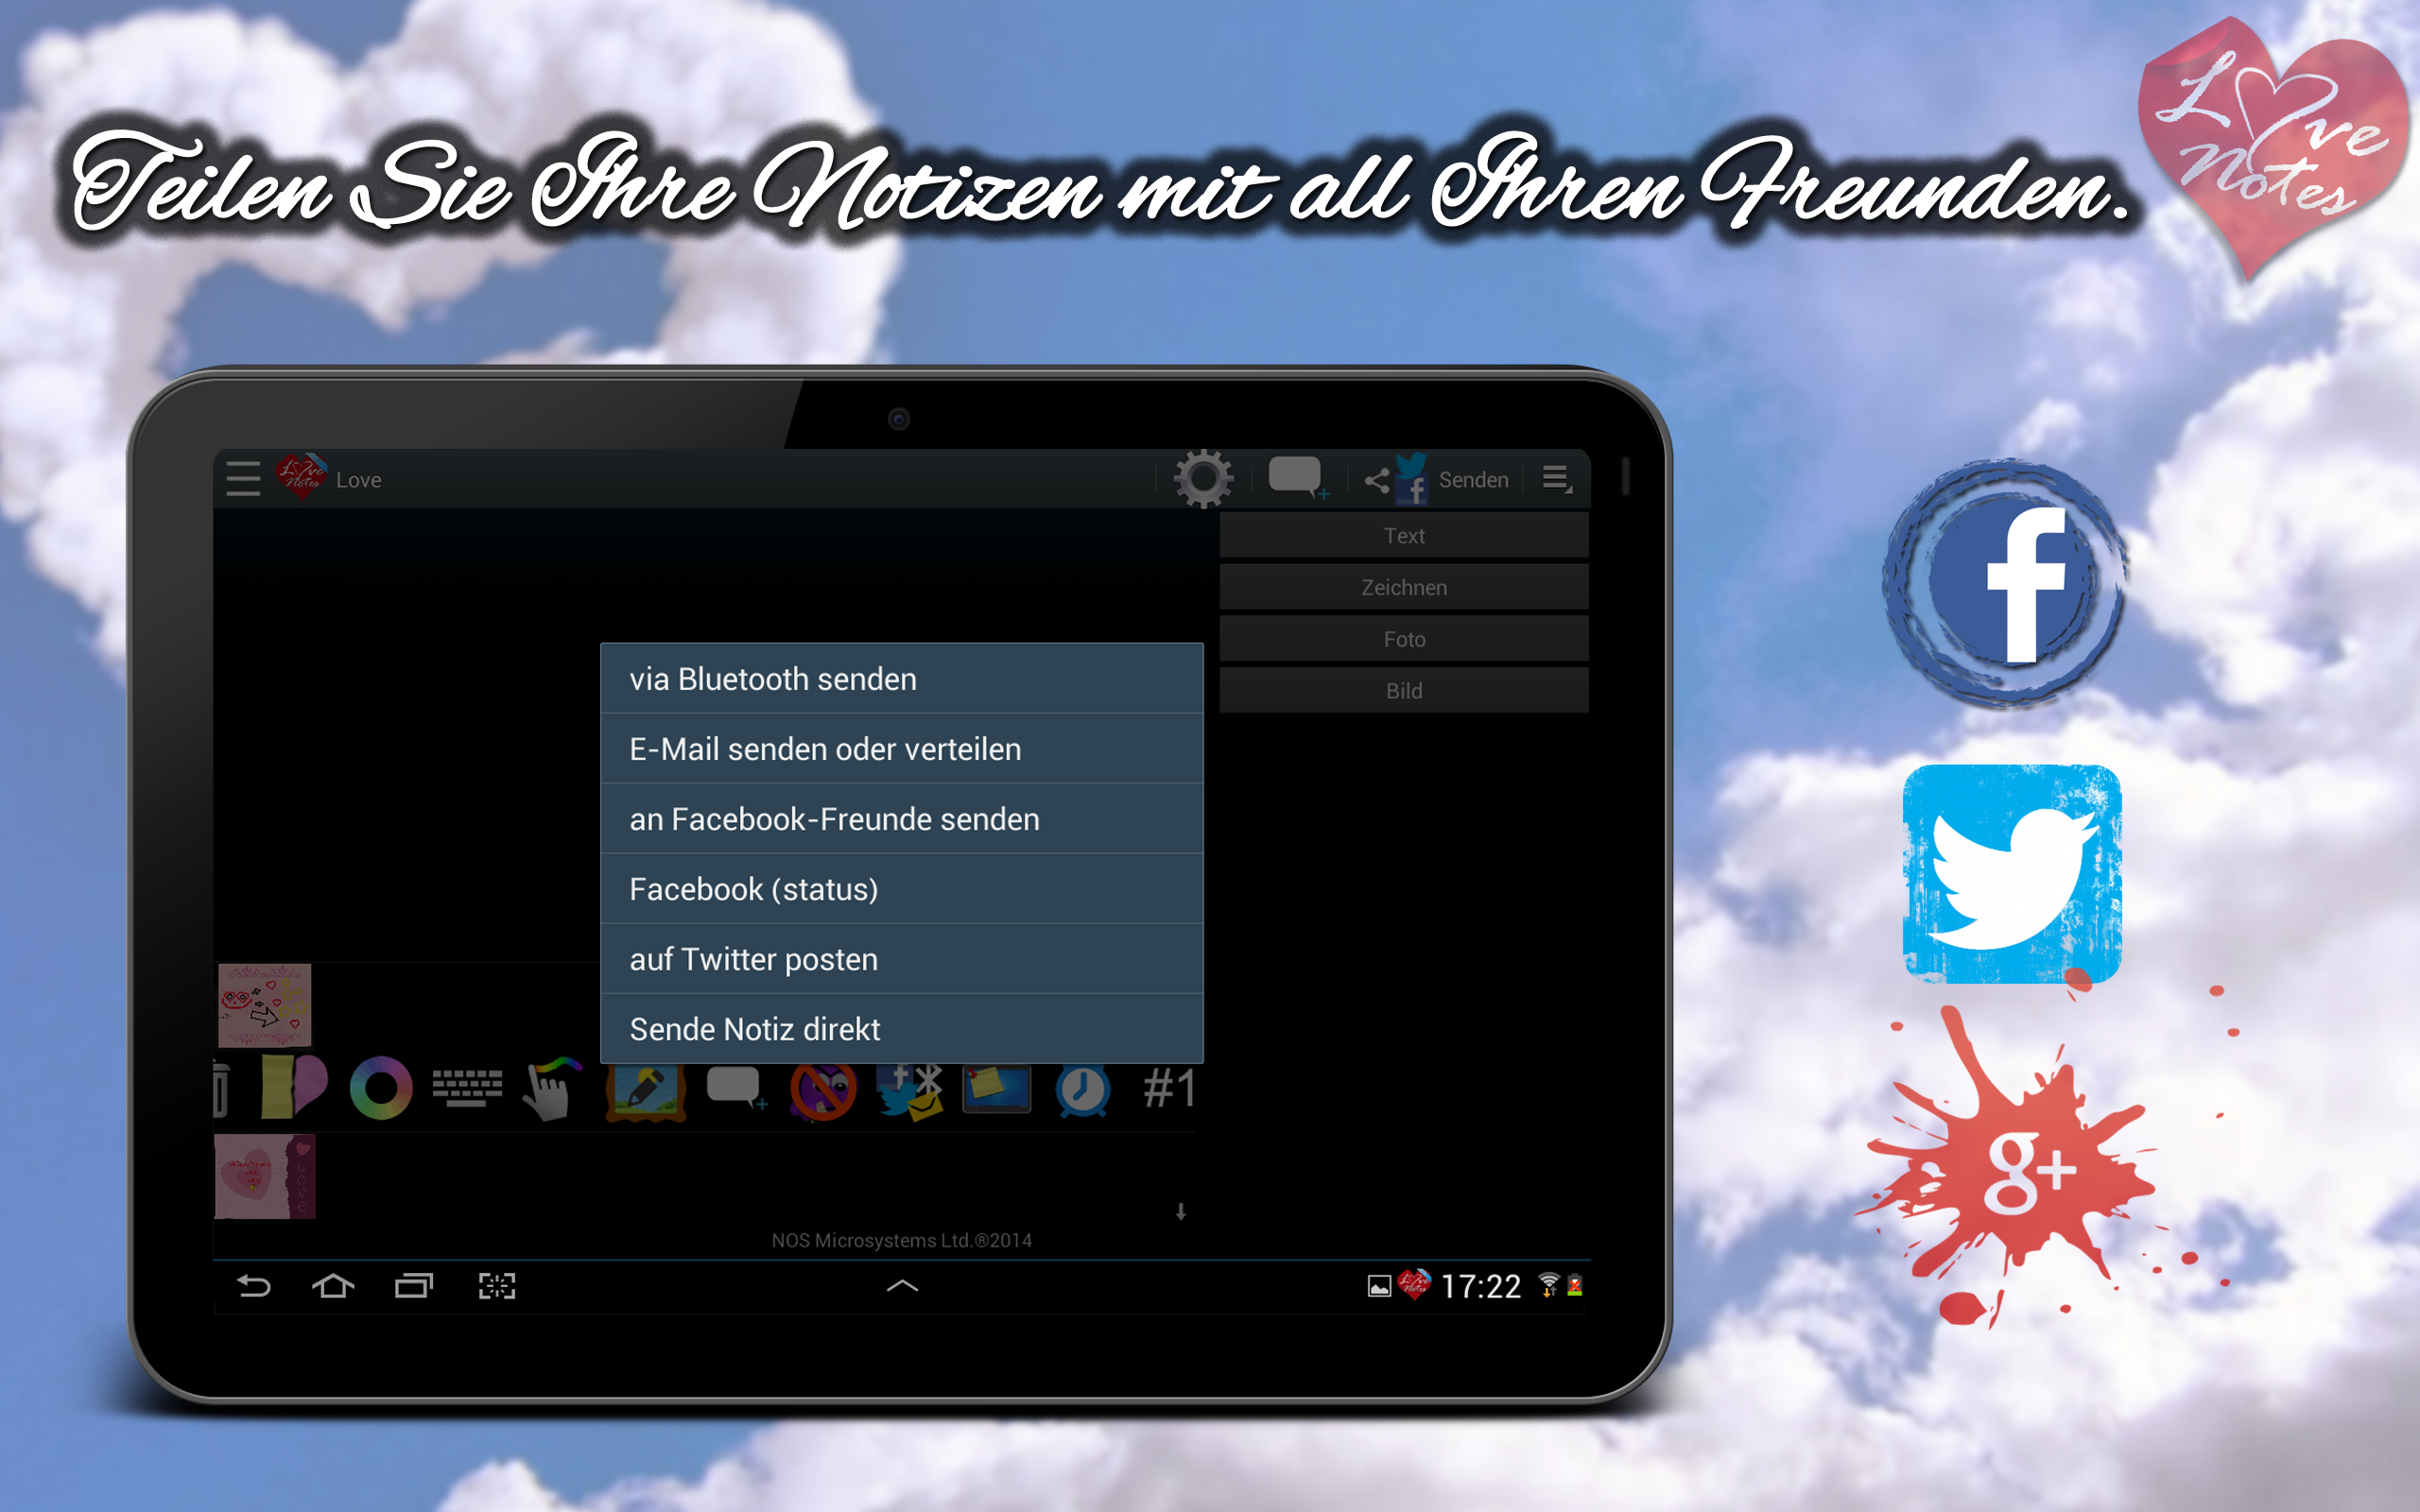This screenshot has width=2420, height=1512.
Task: Set a reminder via alarm clock icon
Action: click(1083, 1091)
